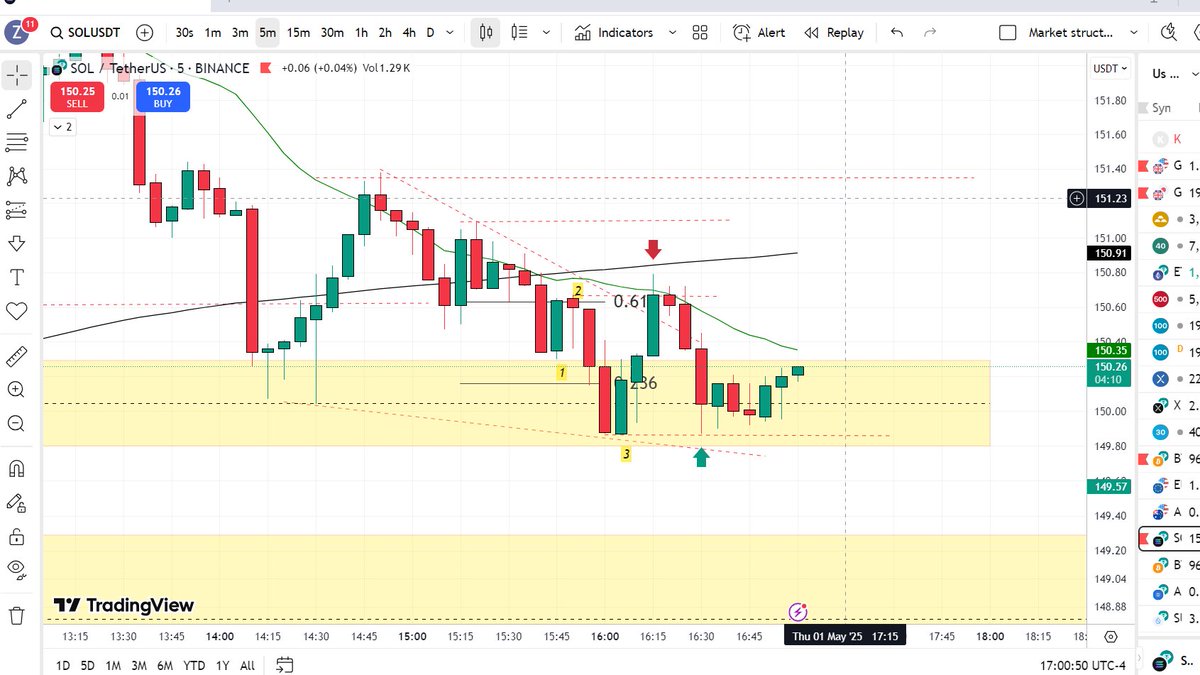Click the trash Remove objects icon
Viewport: 1200px width, 675px height.
pyautogui.click(x=17, y=615)
